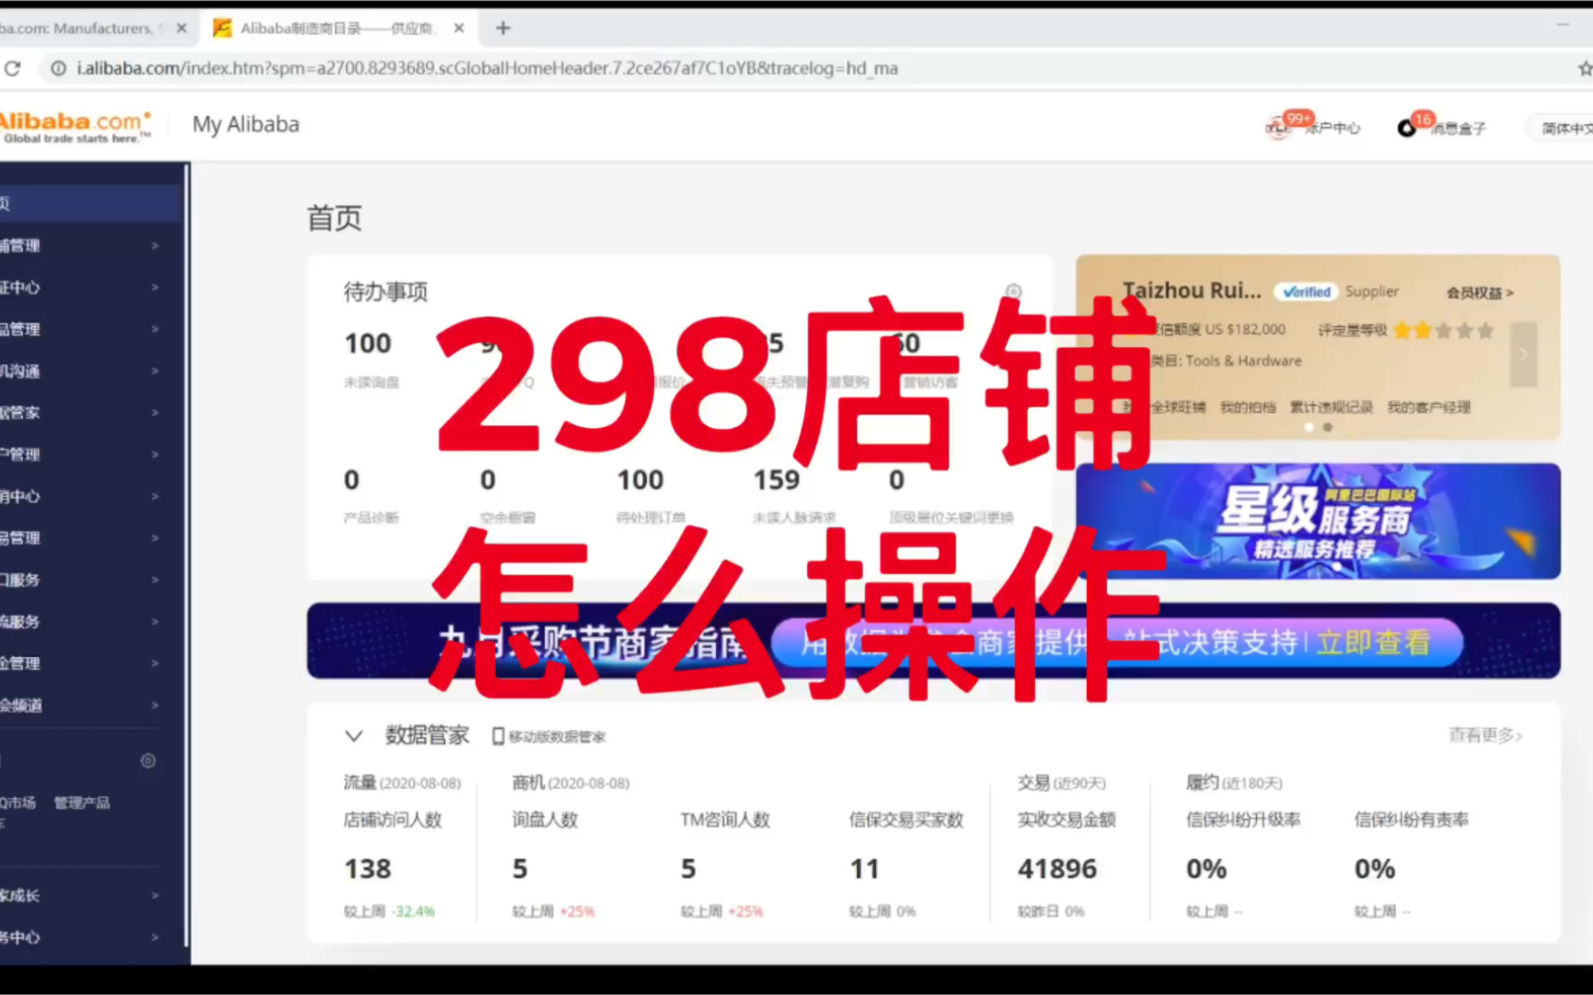Close the first Alibaba.com Manufacturers tab

(181, 28)
